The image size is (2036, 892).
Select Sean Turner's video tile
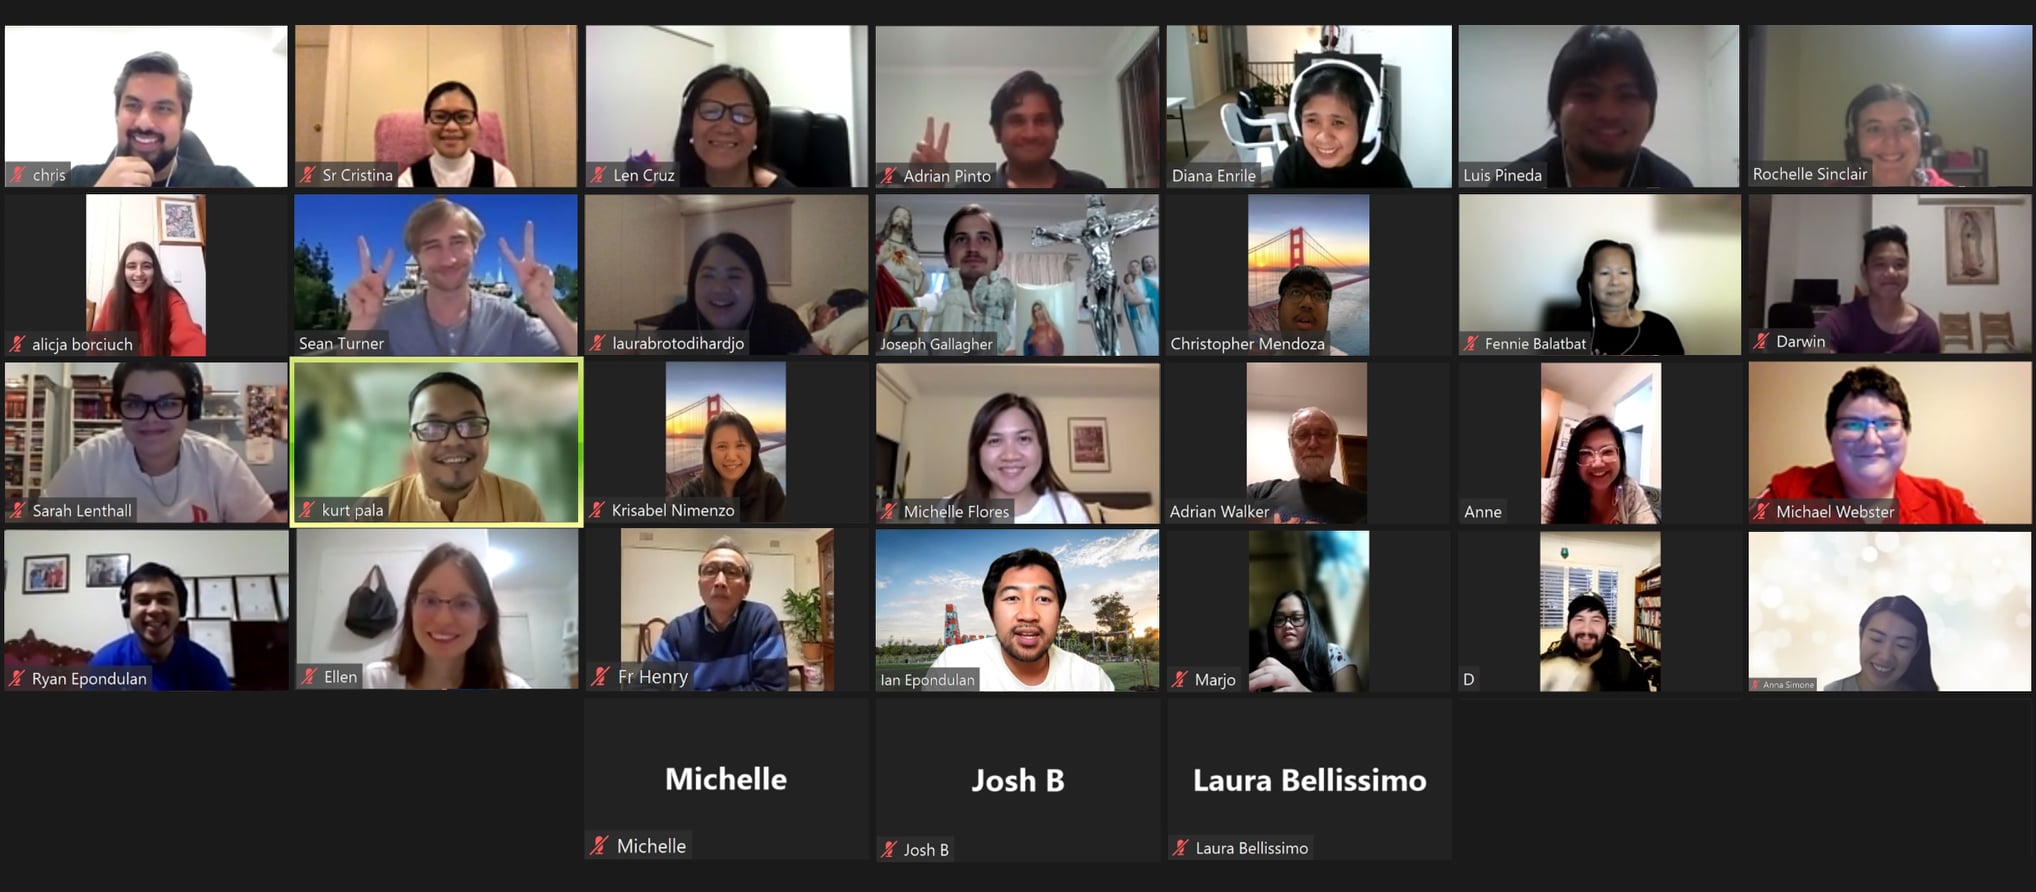coord(436,274)
